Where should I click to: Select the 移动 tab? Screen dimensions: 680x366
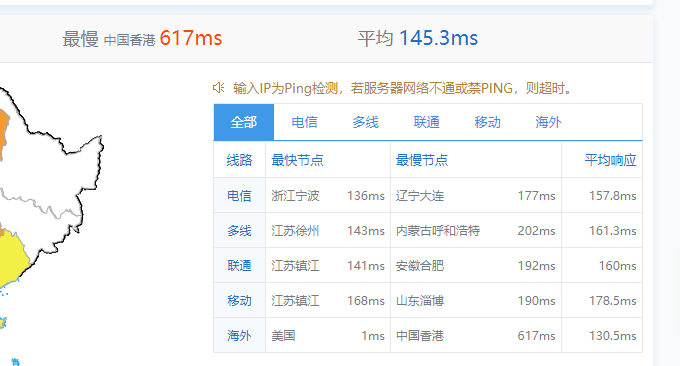pos(487,122)
